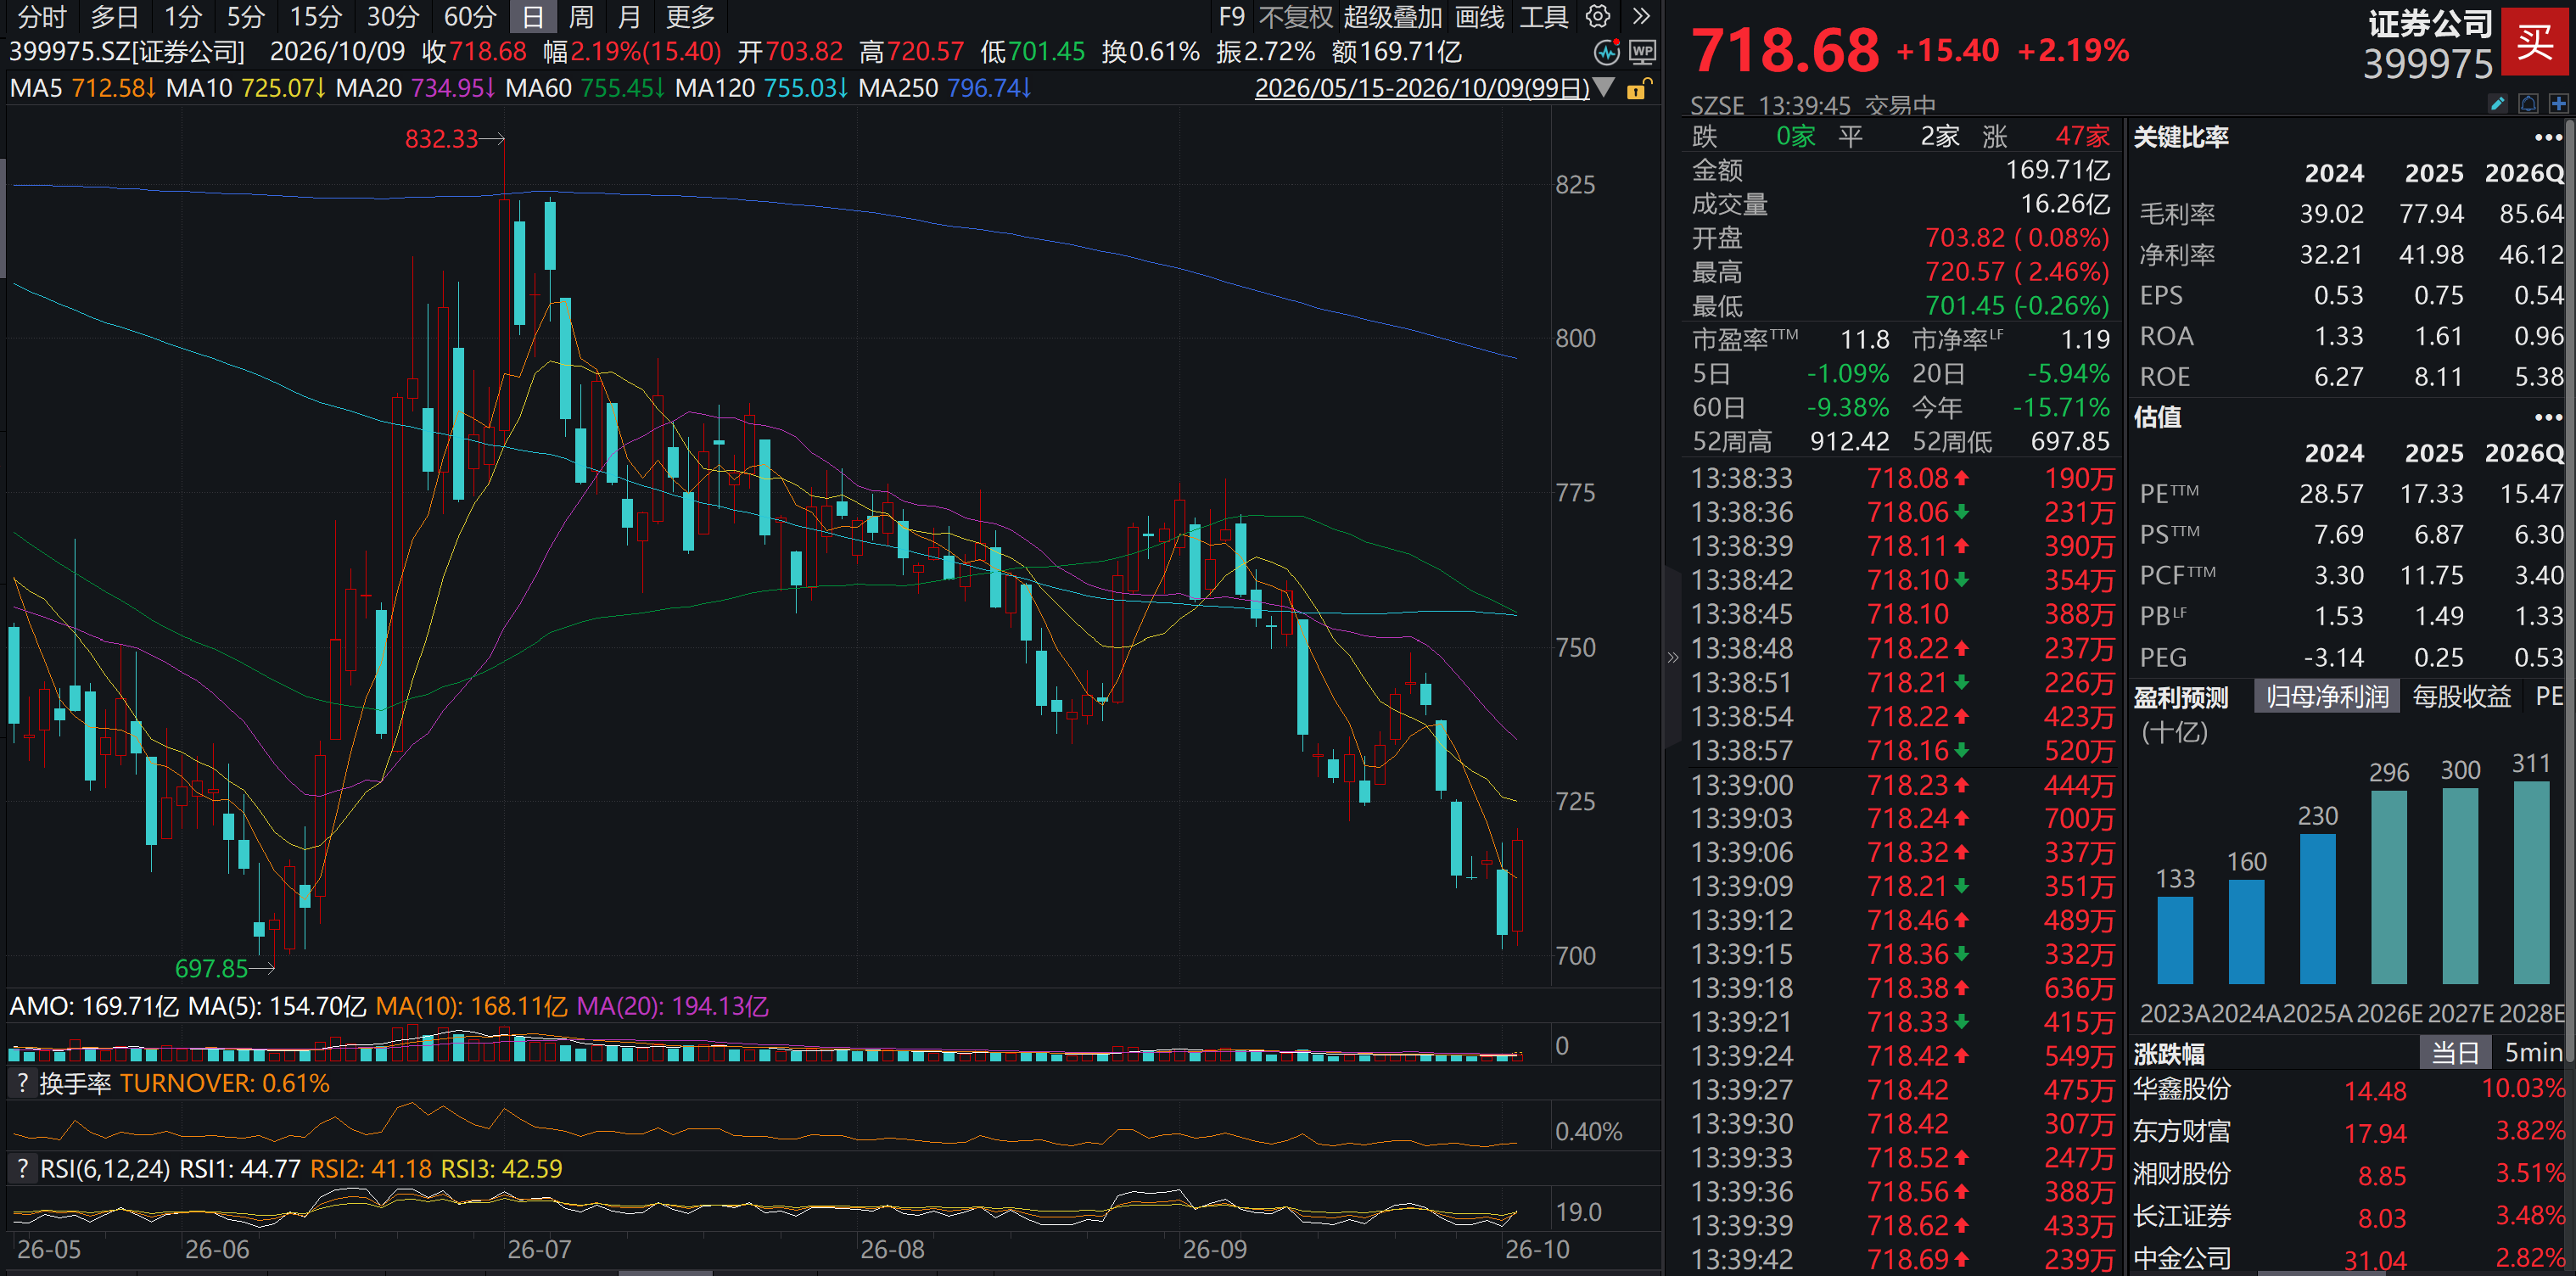Click the red 买 buy button

point(2536,41)
